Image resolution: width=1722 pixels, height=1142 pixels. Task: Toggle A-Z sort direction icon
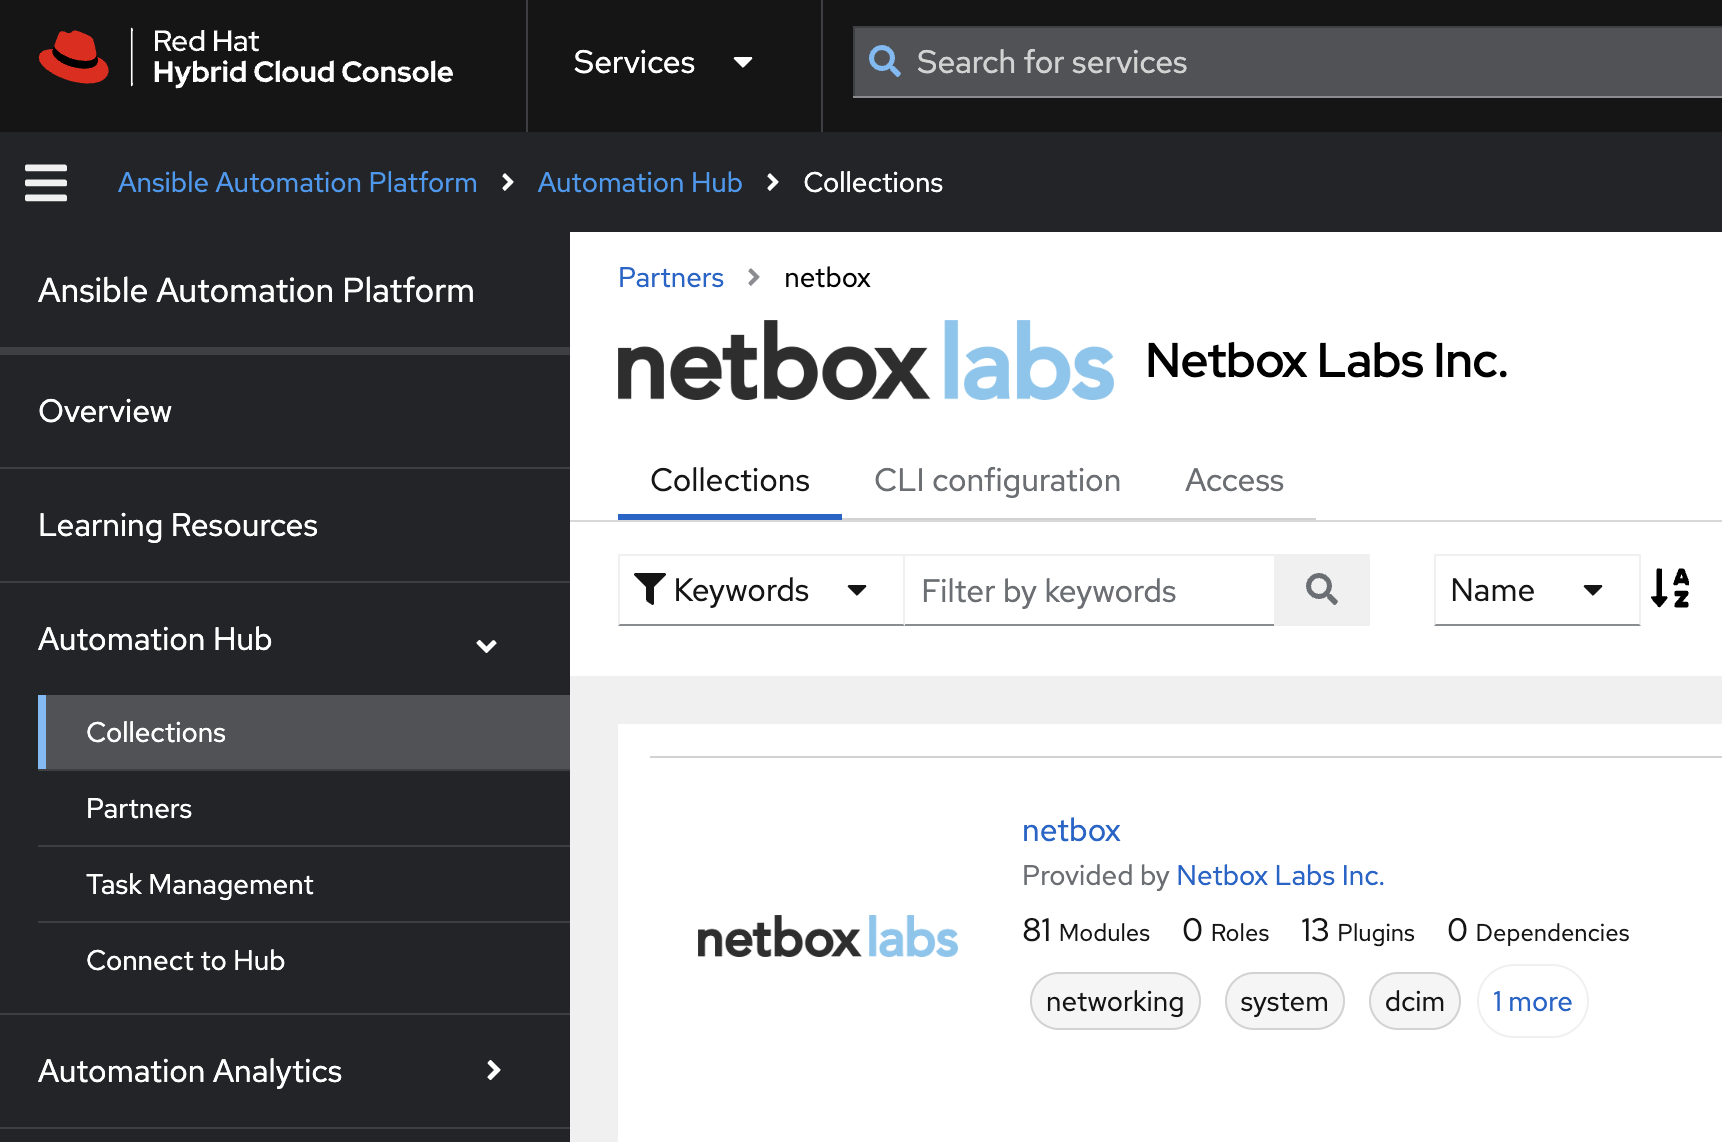tap(1670, 589)
